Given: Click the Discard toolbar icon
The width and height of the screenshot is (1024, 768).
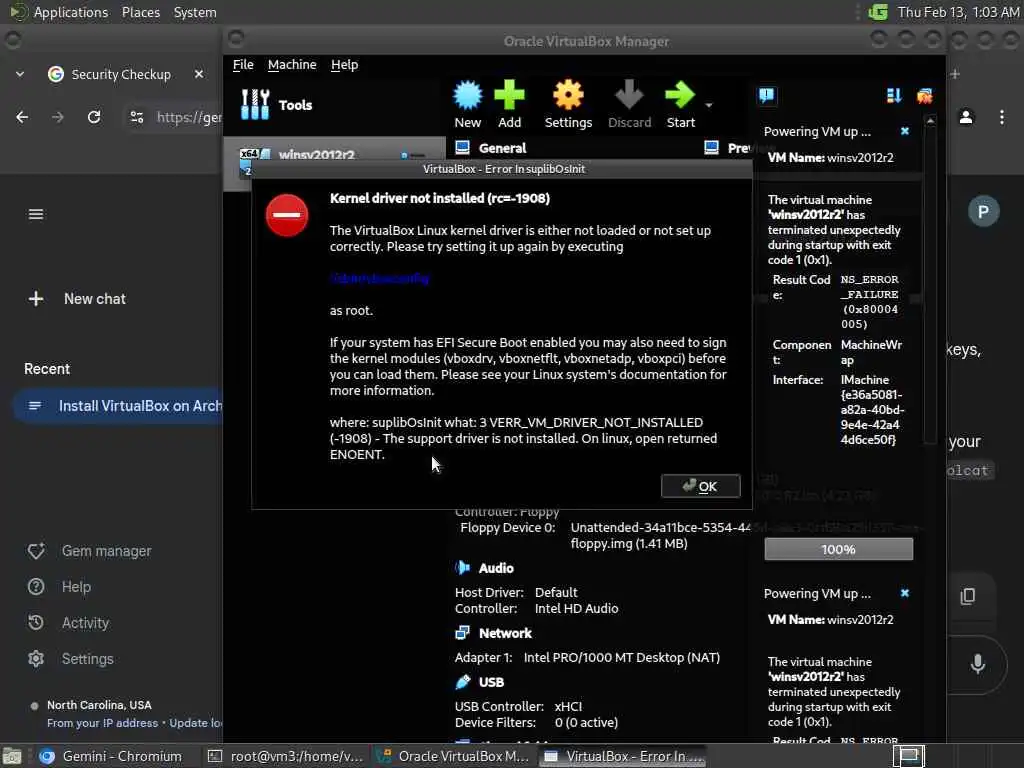Looking at the screenshot, I should coord(630,104).
